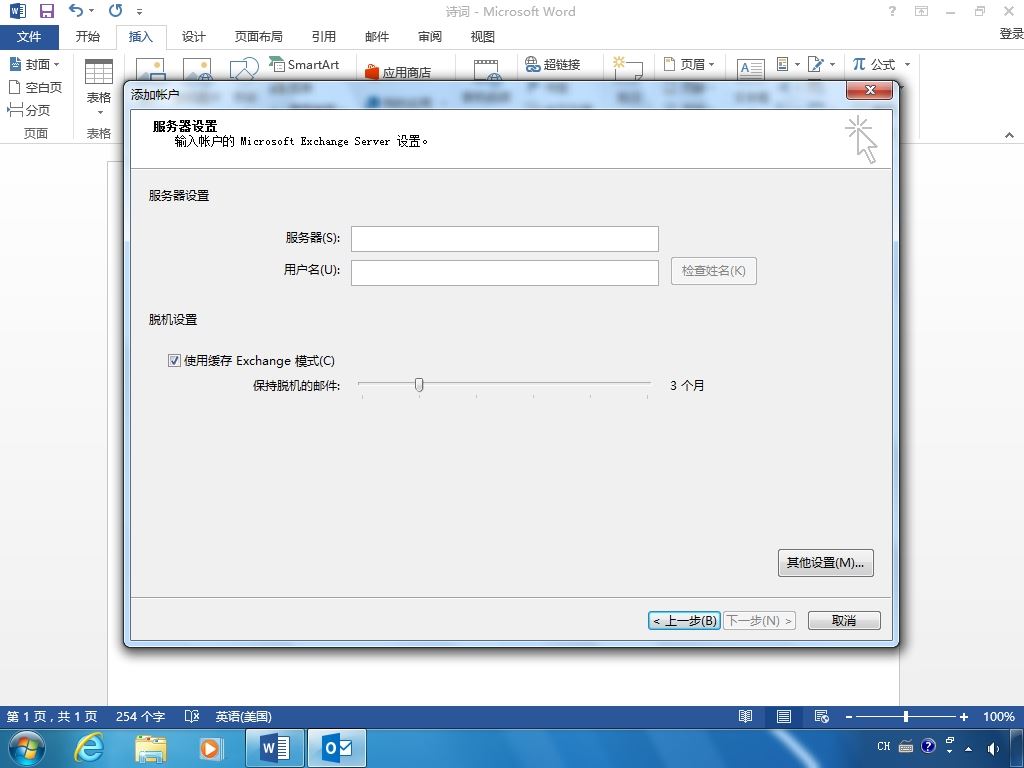
Task: Click the Outlook taskbar icon
Action: coord(337,748)
